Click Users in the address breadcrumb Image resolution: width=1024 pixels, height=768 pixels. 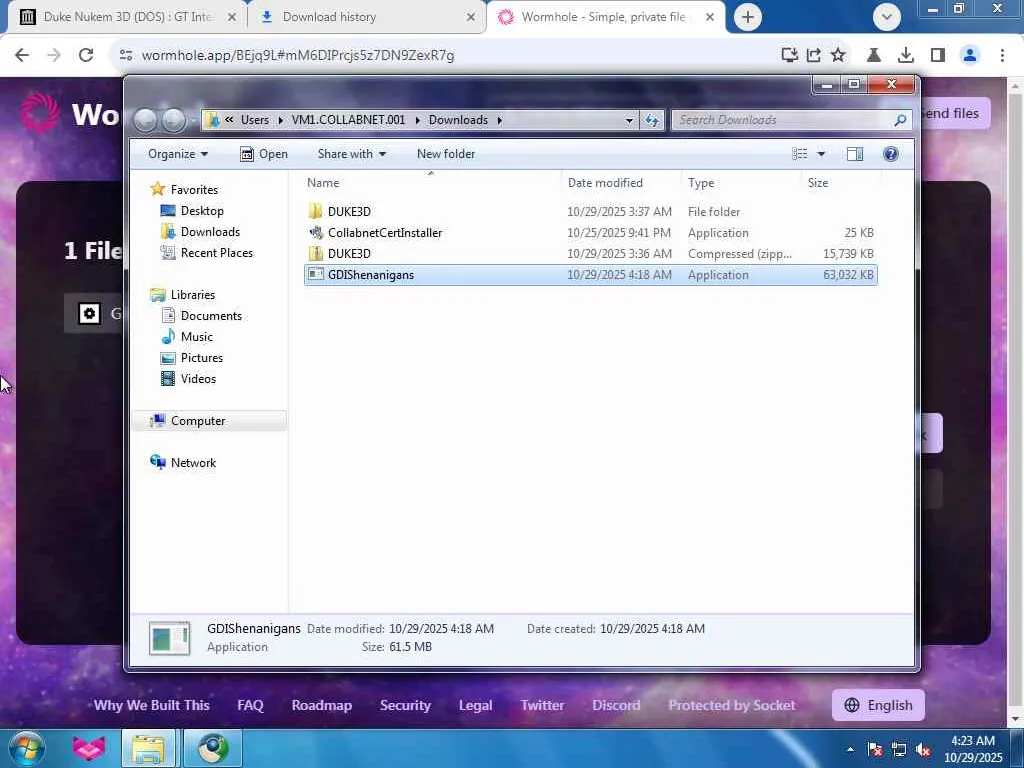(x=255, y=120)
